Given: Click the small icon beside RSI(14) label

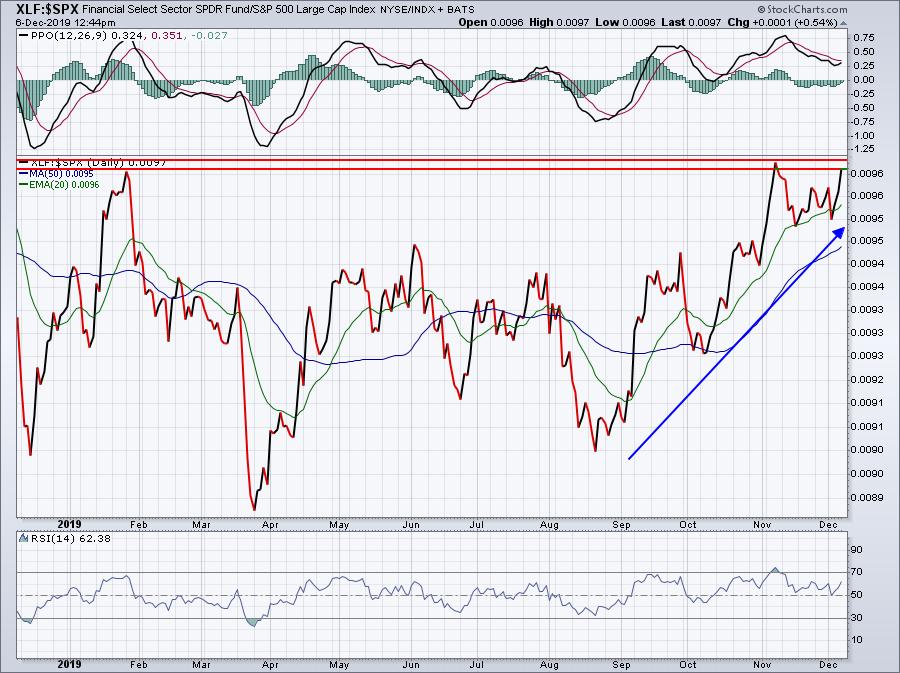Looking at the screenshot, I should point(23,538).
